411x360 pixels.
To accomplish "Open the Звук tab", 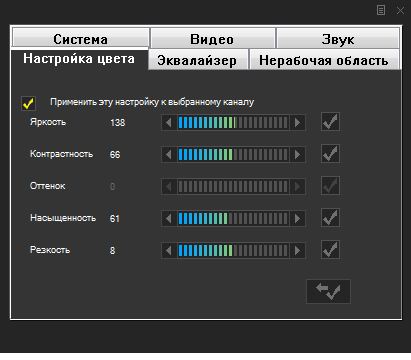I will click(338, 38).
